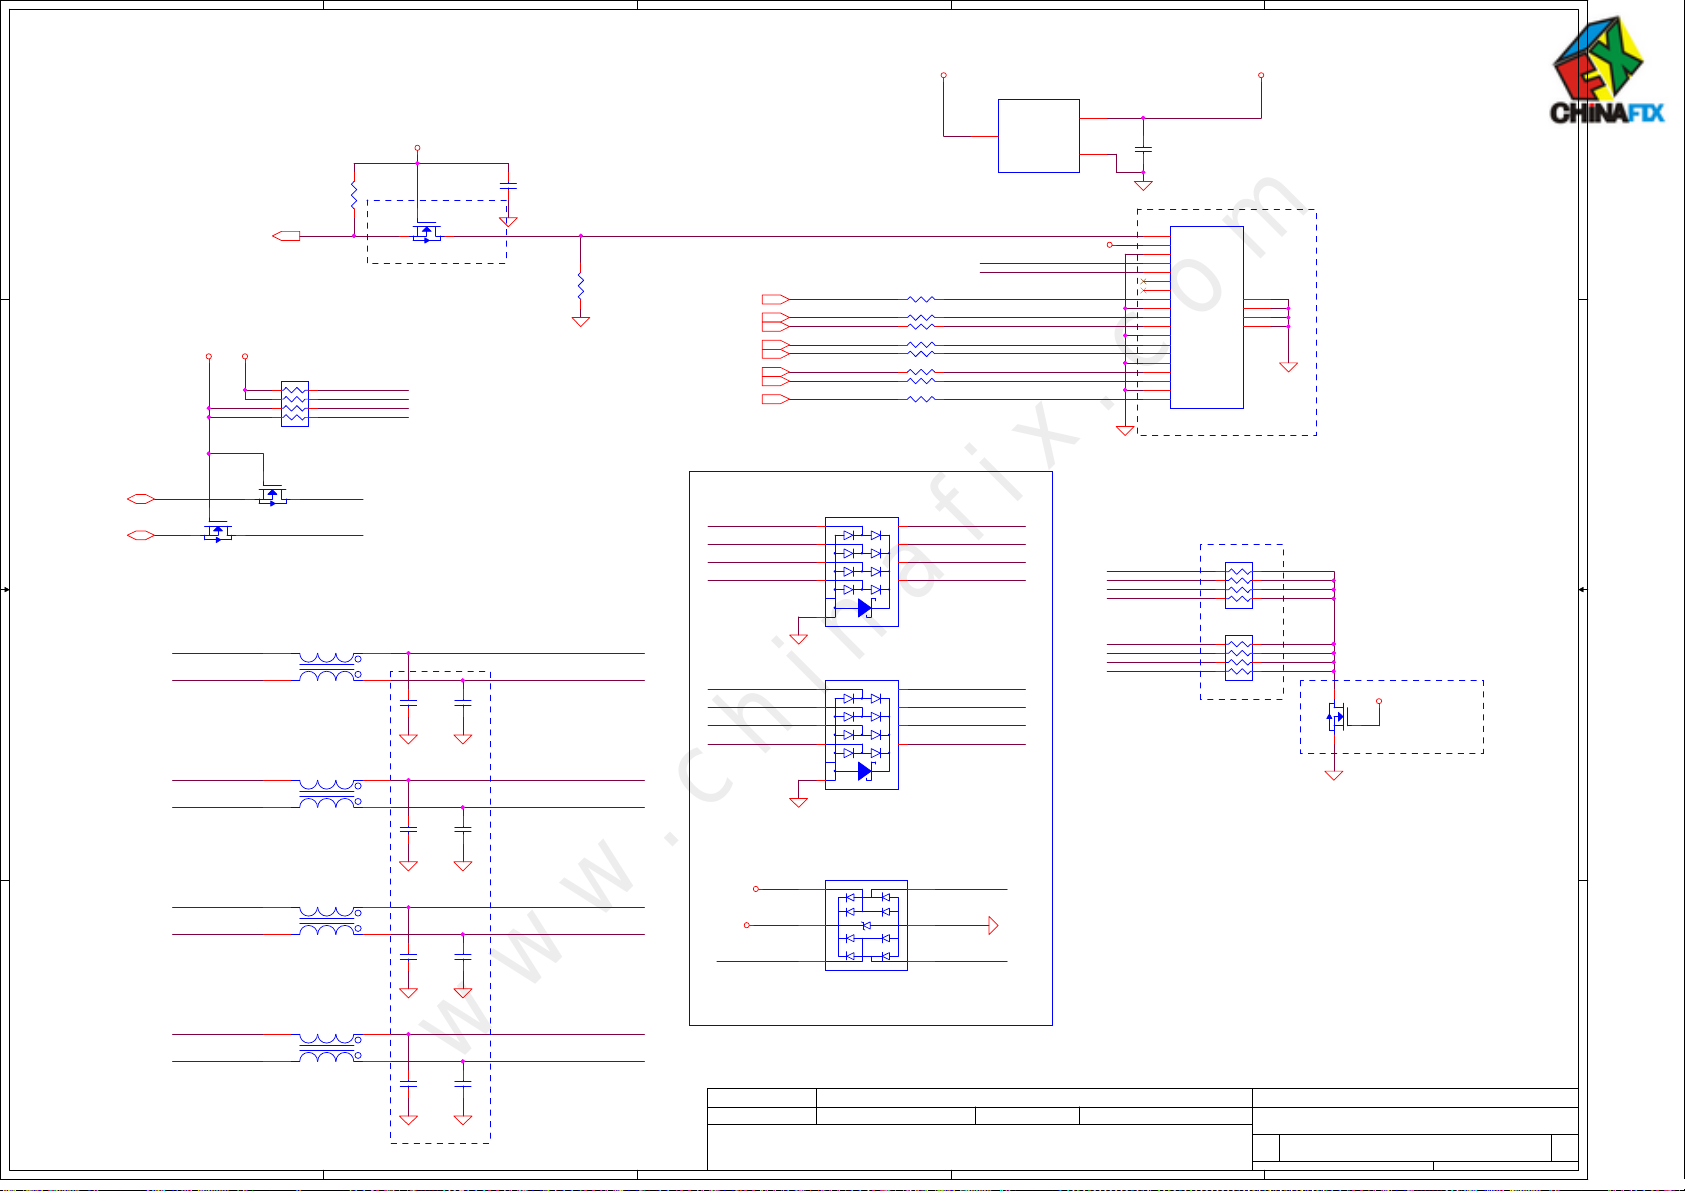The width and height of the screenshot is (1685, 1191).
Task: Select the lower resistor pack in right dashed box
Action: pyautogui.click(x=1238, y=658)
